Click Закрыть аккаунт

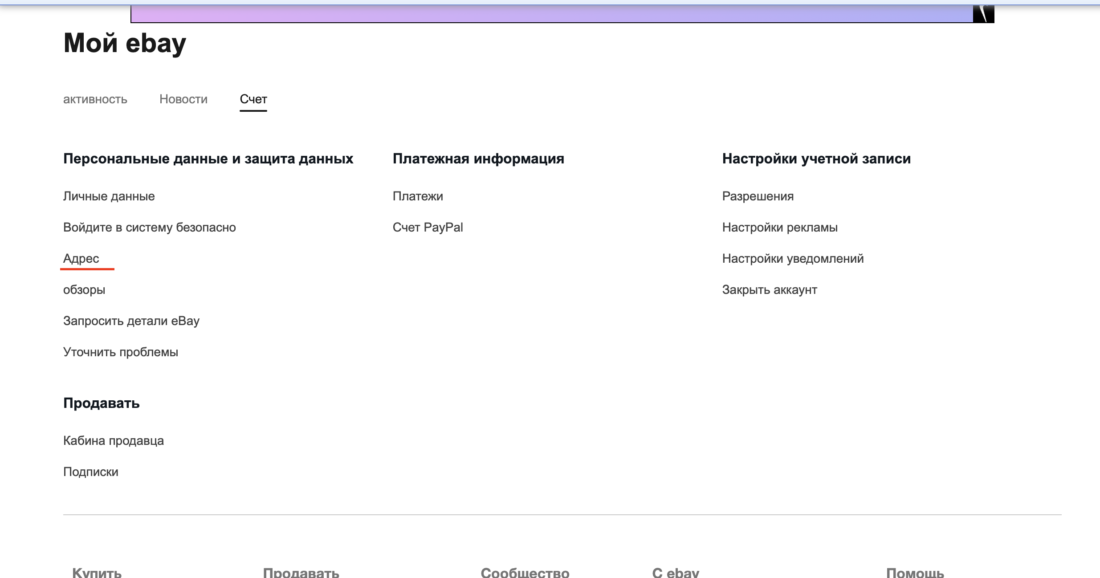pos(768,288)
